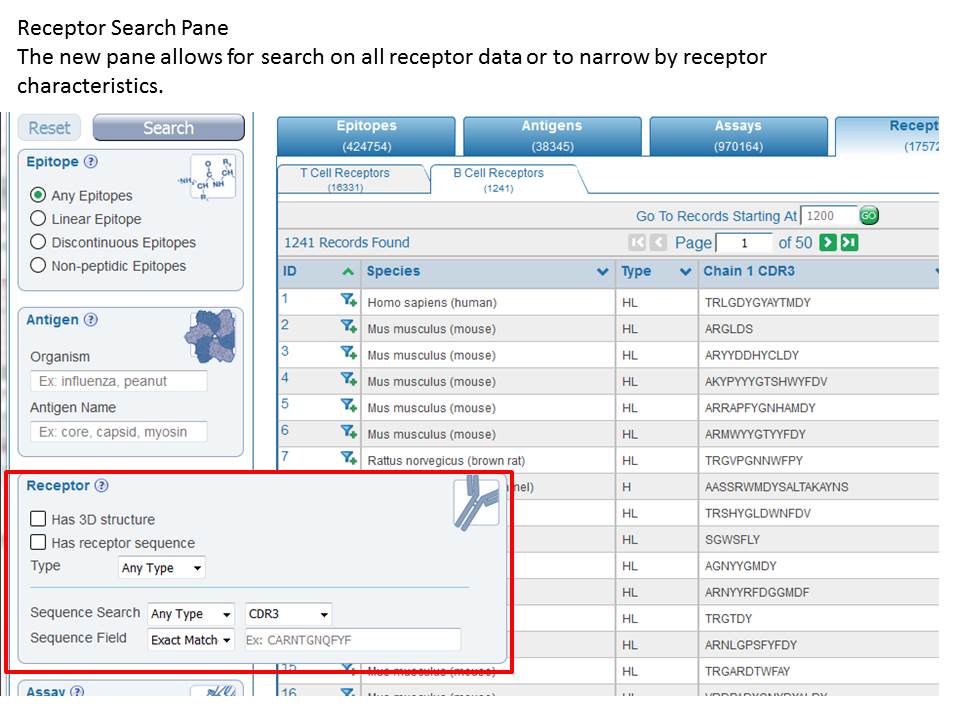Switch to the T Cell Receptors tab

pos(345,179)
